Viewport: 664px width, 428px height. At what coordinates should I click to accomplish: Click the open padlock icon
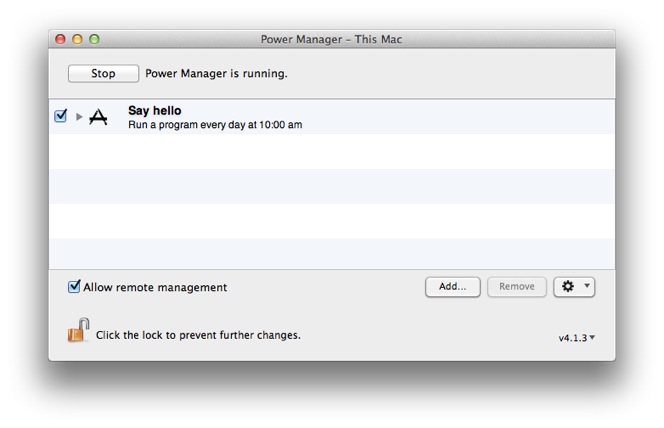[x=78, y=330]
